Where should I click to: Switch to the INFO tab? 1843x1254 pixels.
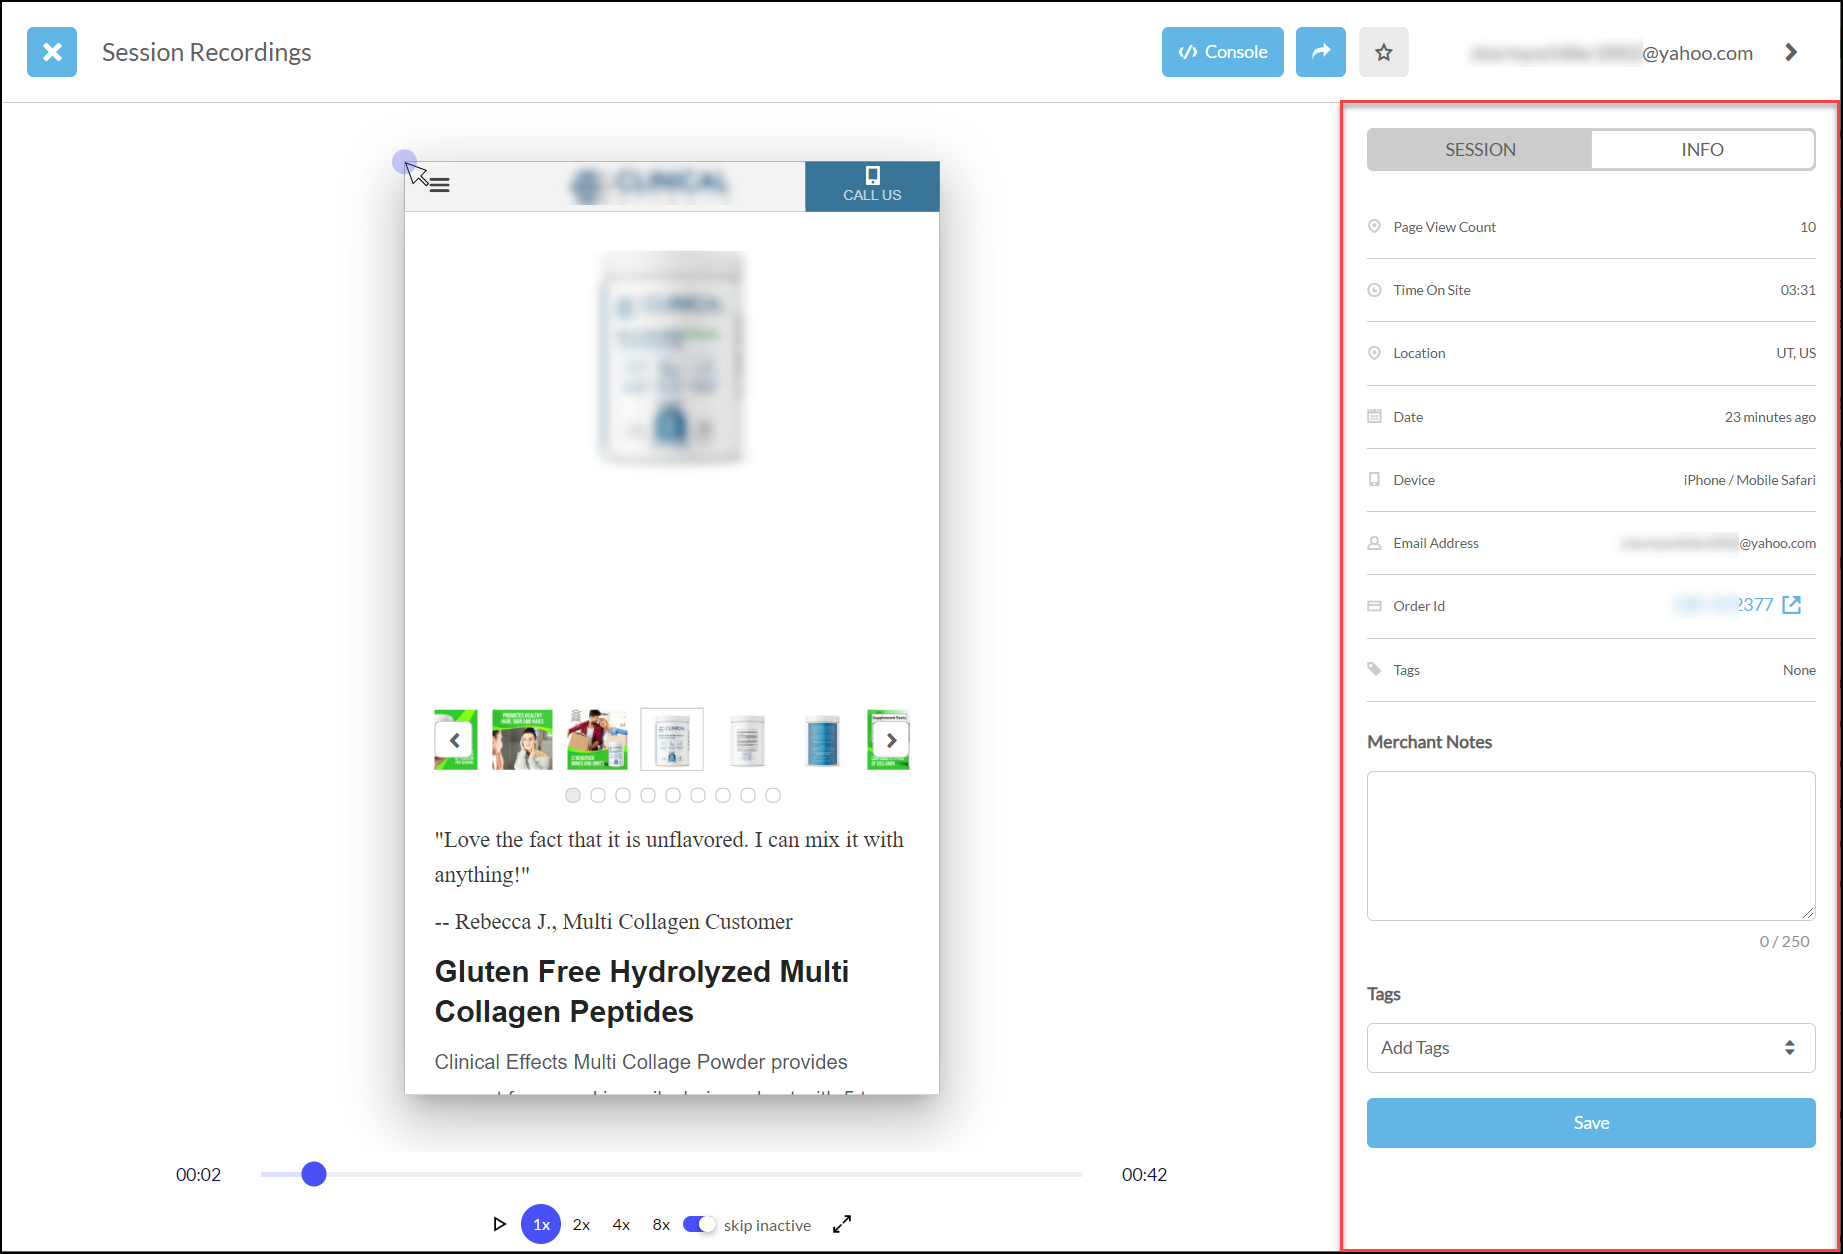(x=1702, y=149)
